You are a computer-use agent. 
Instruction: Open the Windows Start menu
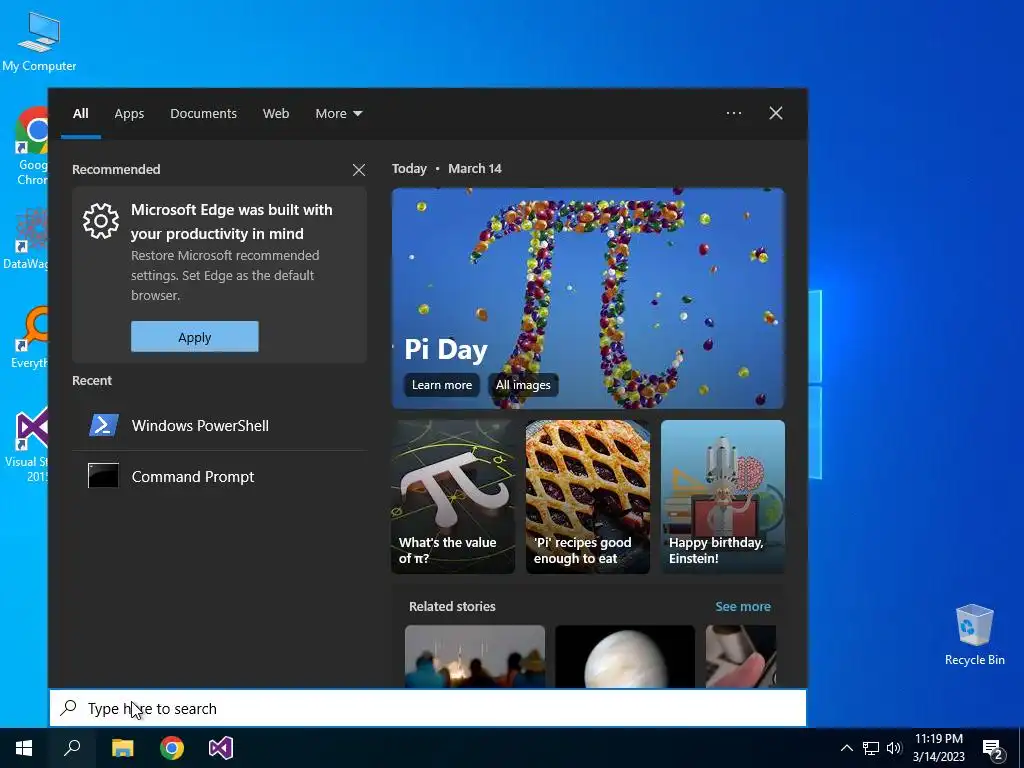tap(24, 748)
